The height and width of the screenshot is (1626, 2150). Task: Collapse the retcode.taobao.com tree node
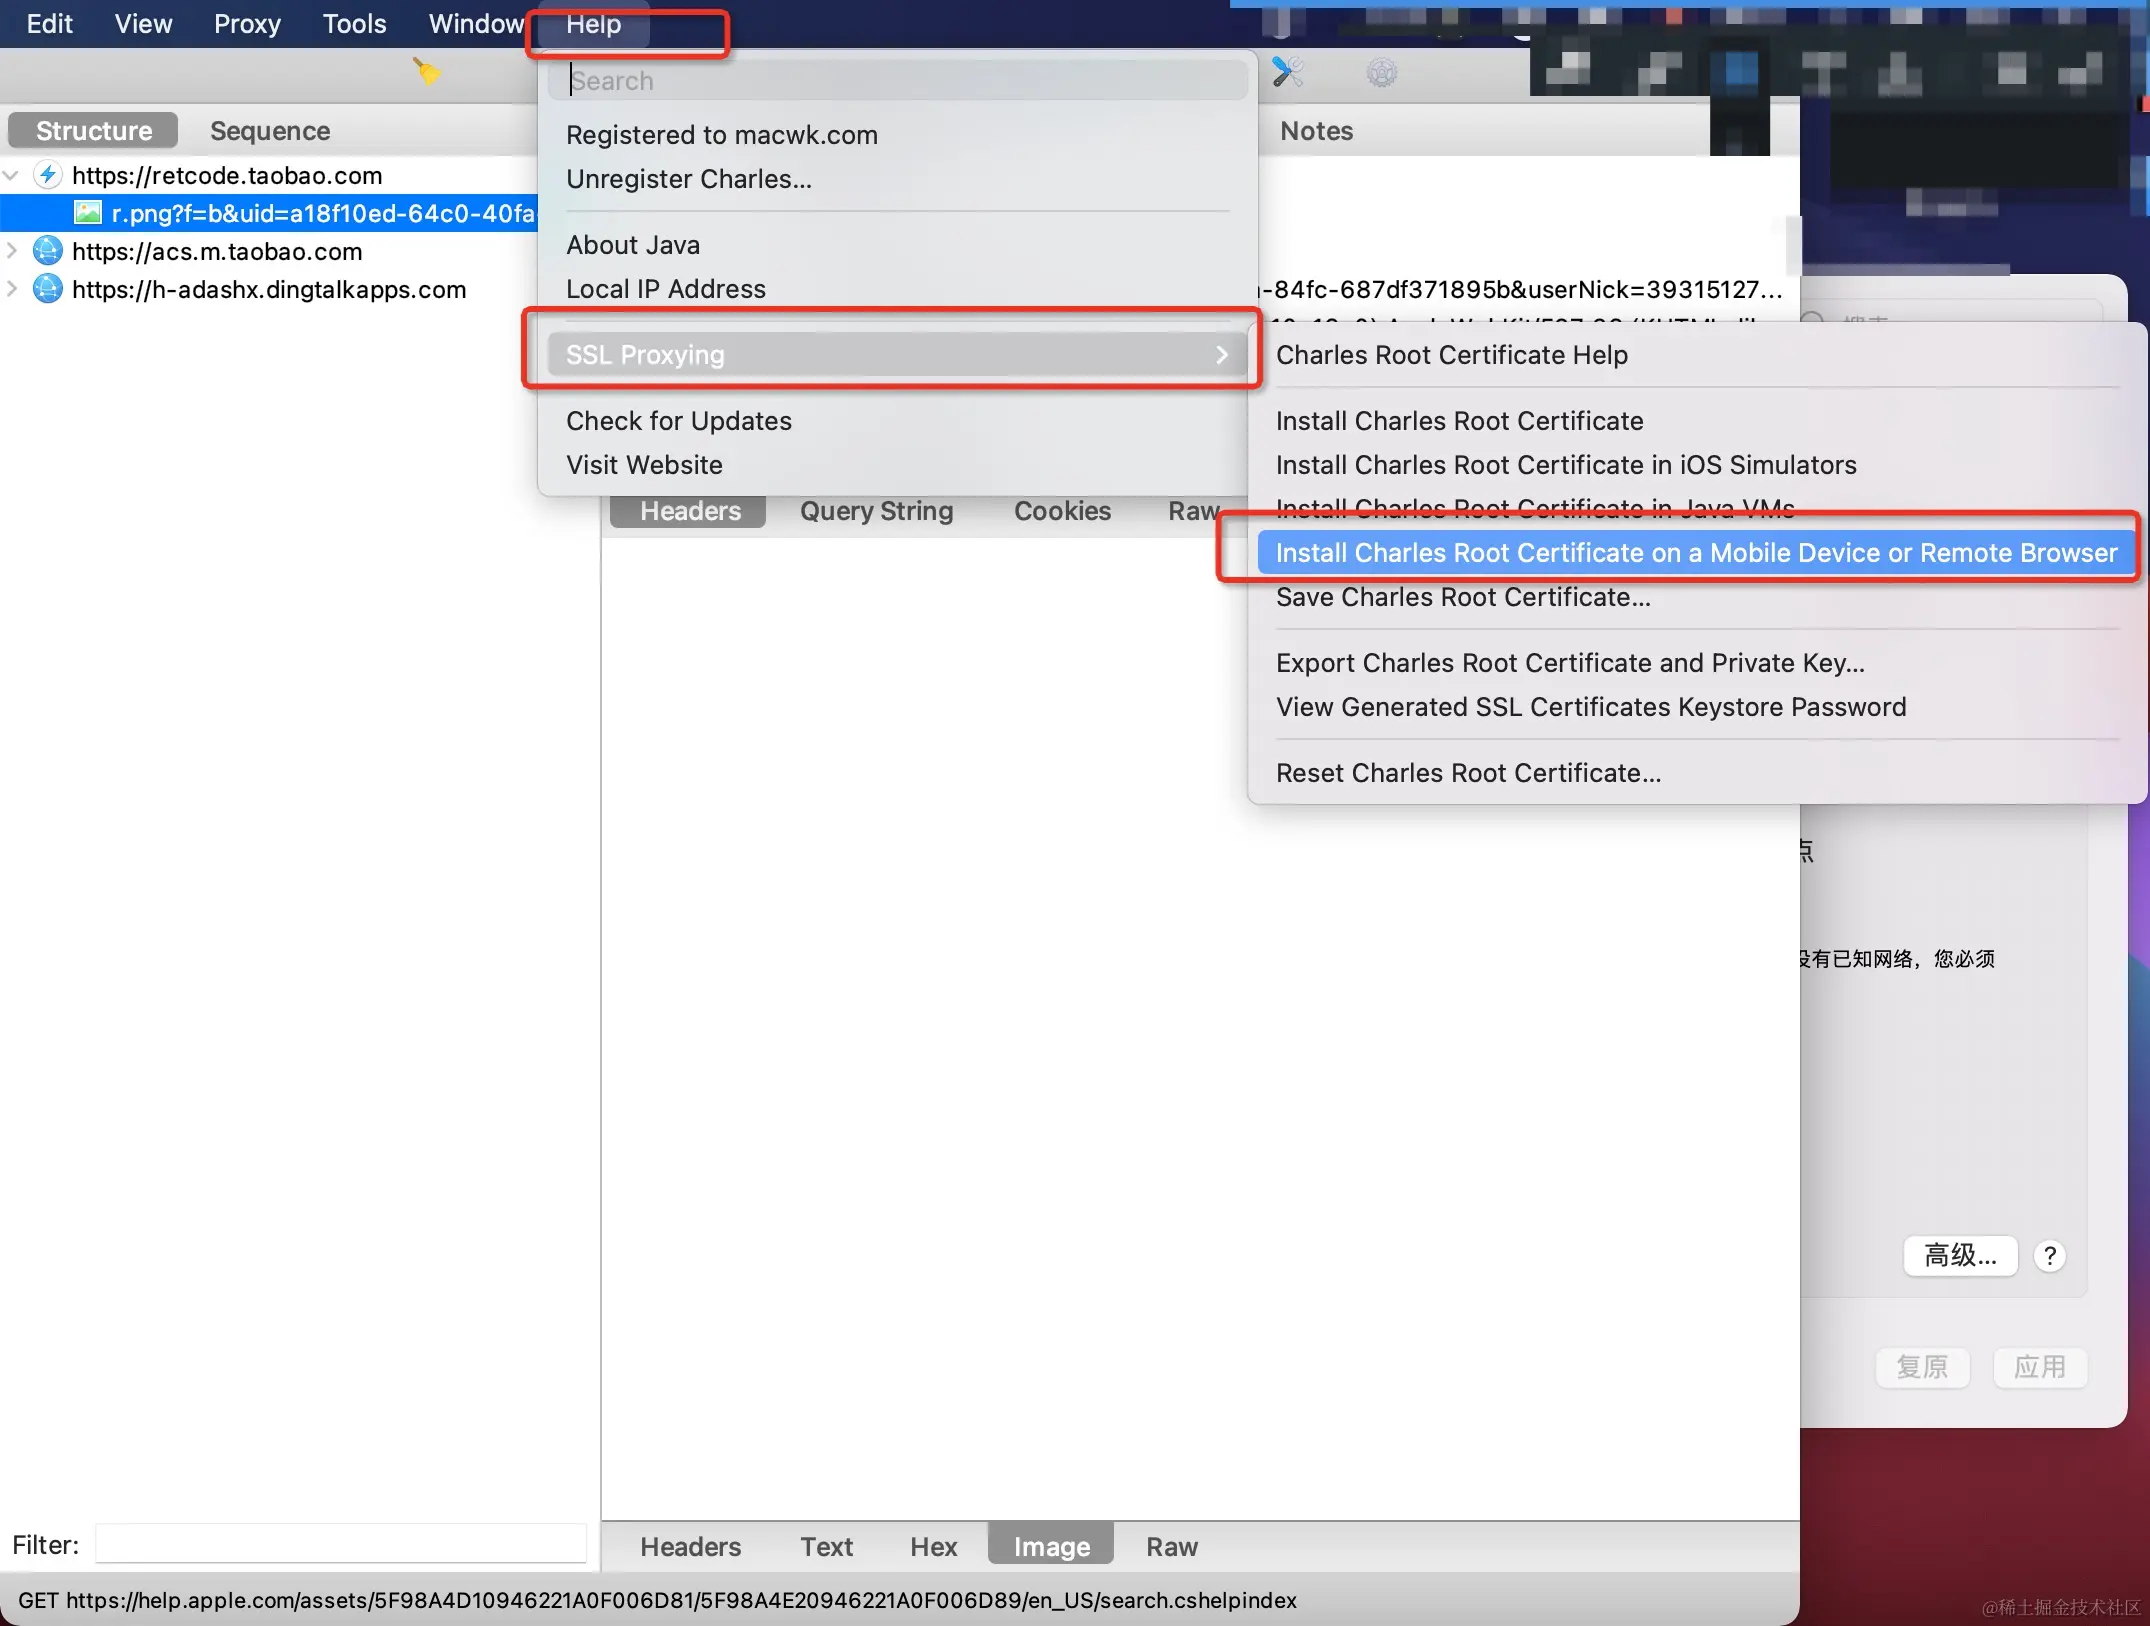click(x=12, y=176)
